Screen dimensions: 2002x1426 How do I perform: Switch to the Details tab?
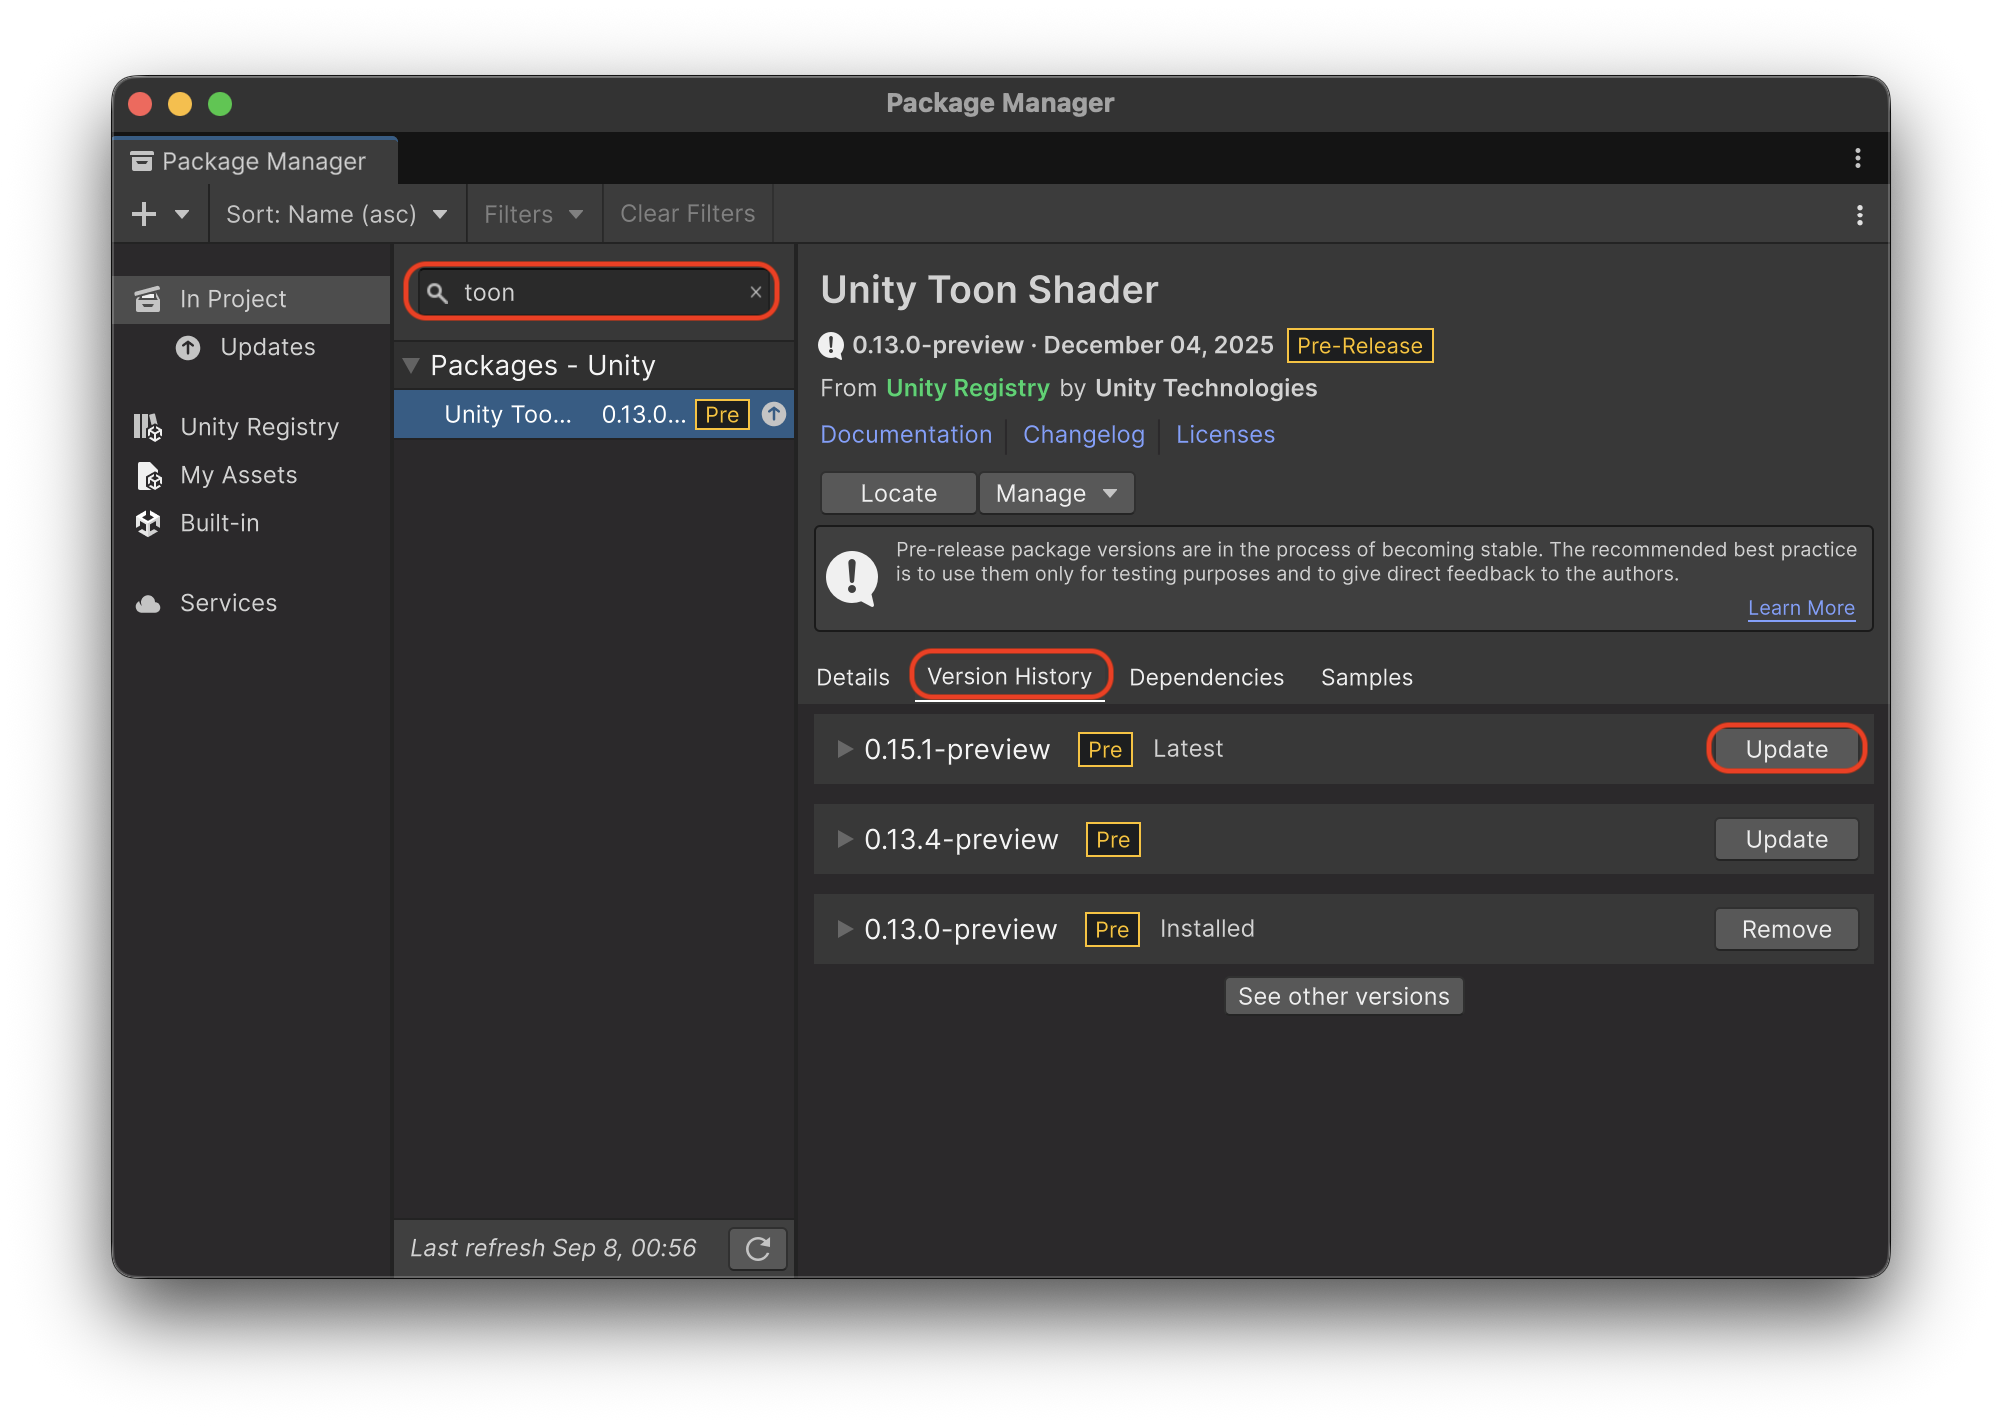click(853, 677)
